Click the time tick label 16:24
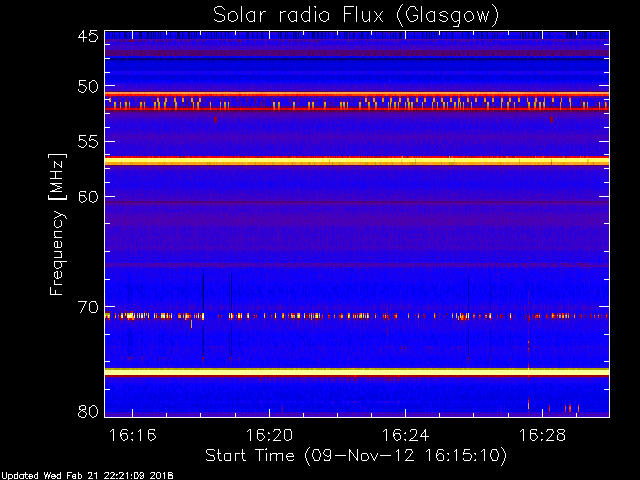 (405, 435)
